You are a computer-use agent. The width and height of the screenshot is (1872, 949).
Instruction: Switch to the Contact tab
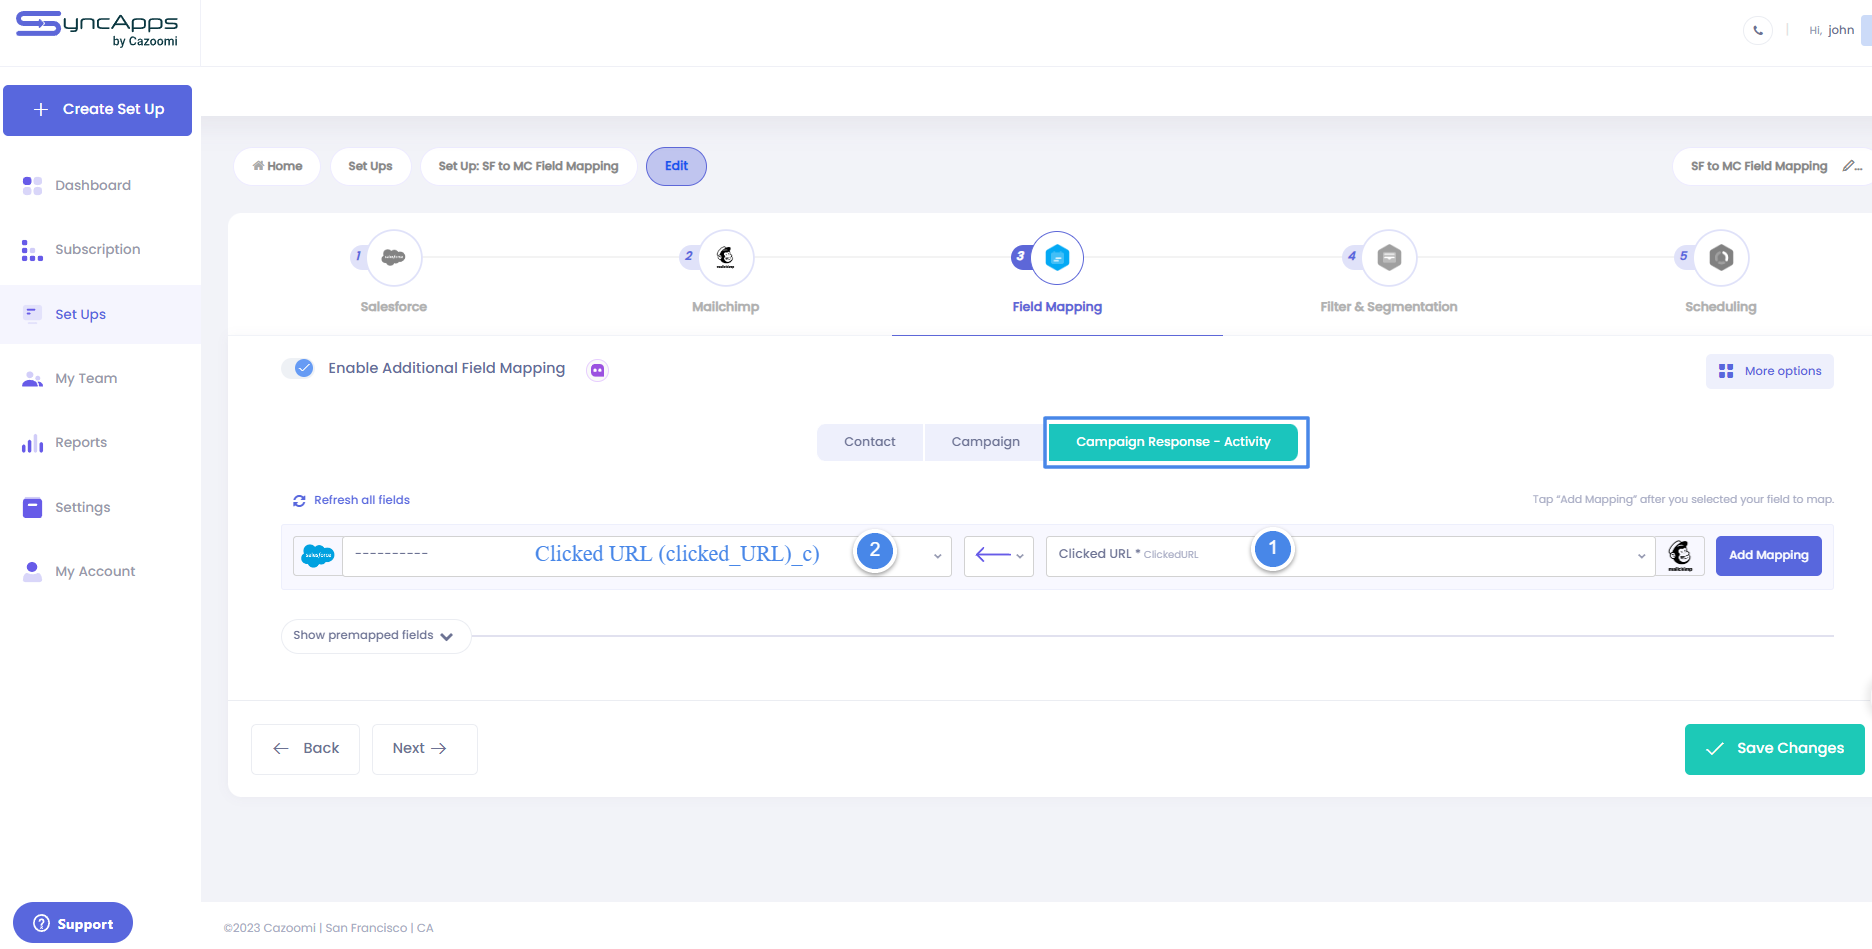click(869, 442)
